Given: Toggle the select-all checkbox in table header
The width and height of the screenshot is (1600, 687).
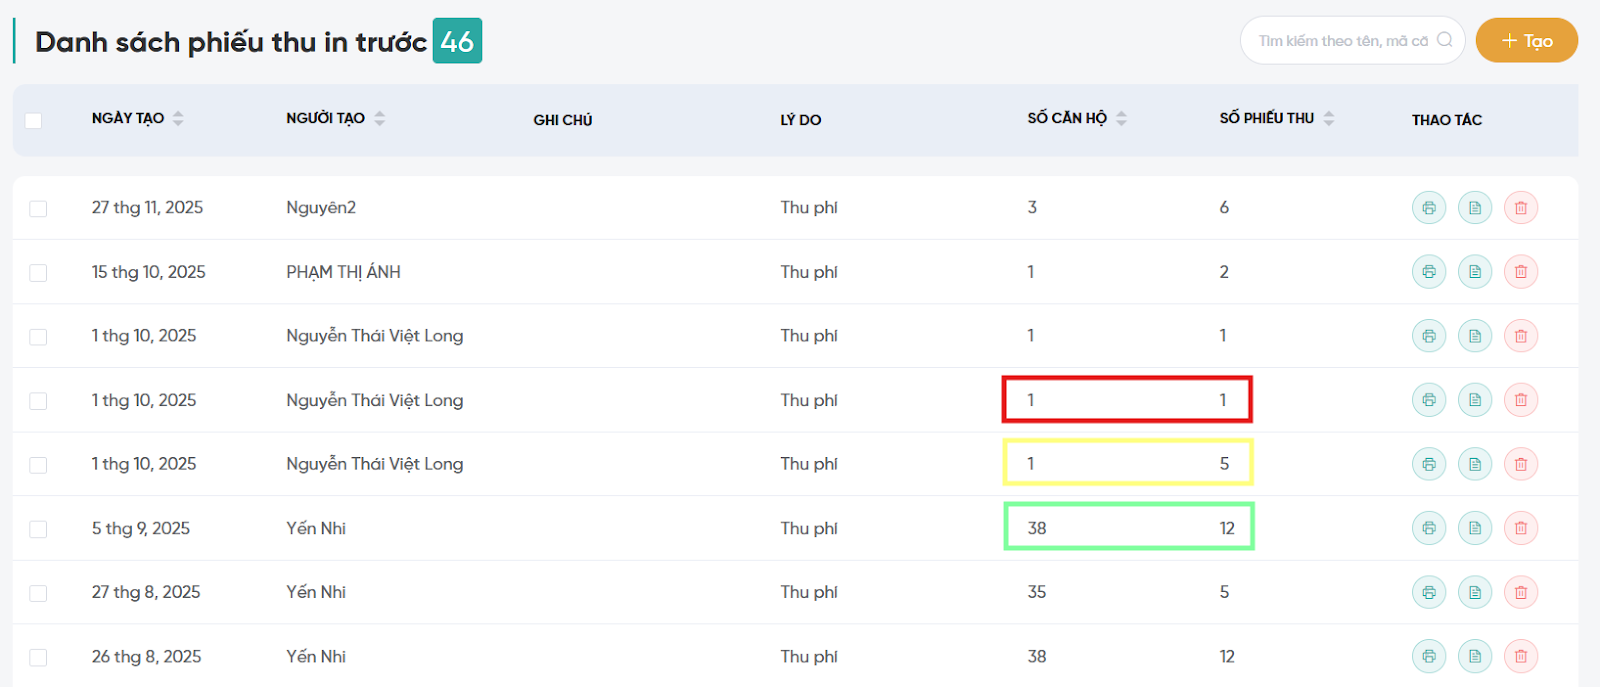Looking at the screenshot, I should point(33,120).
